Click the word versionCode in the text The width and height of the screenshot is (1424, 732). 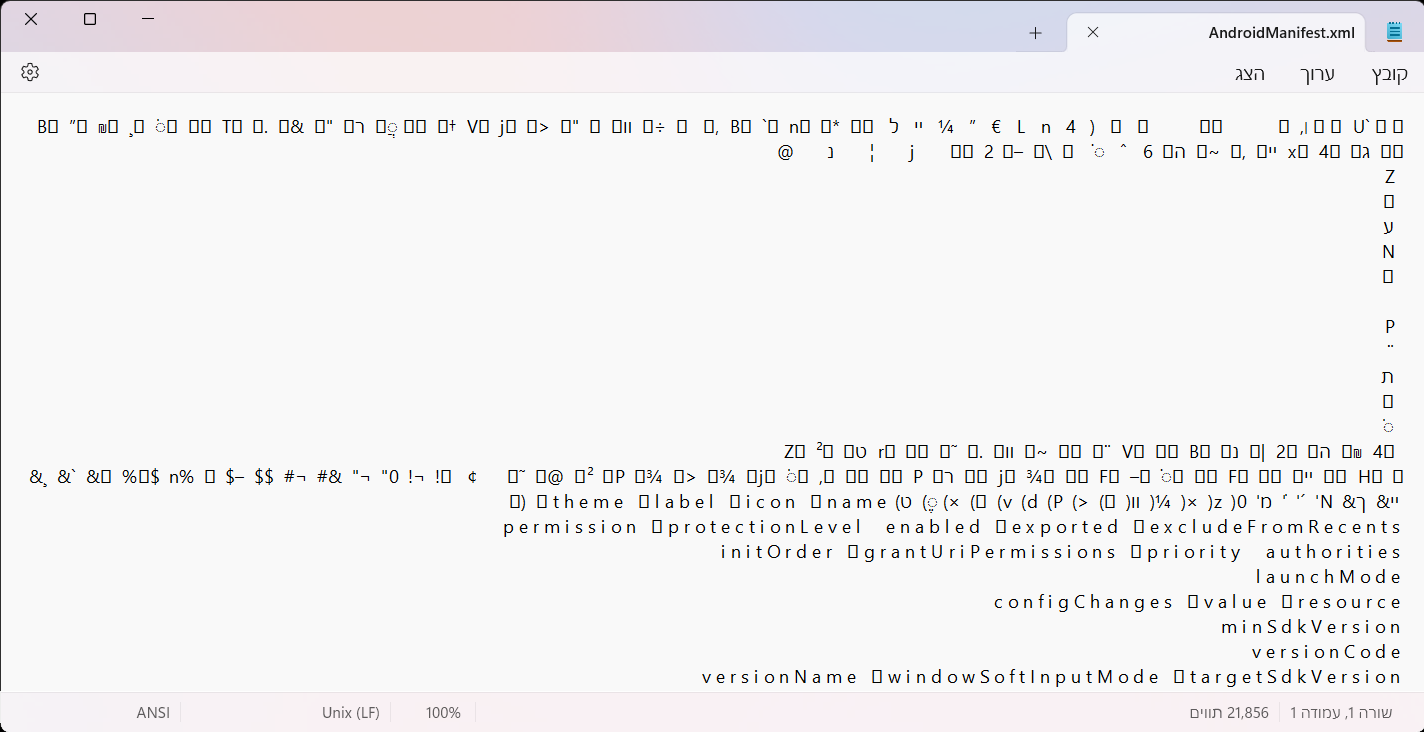[1327, 652]
